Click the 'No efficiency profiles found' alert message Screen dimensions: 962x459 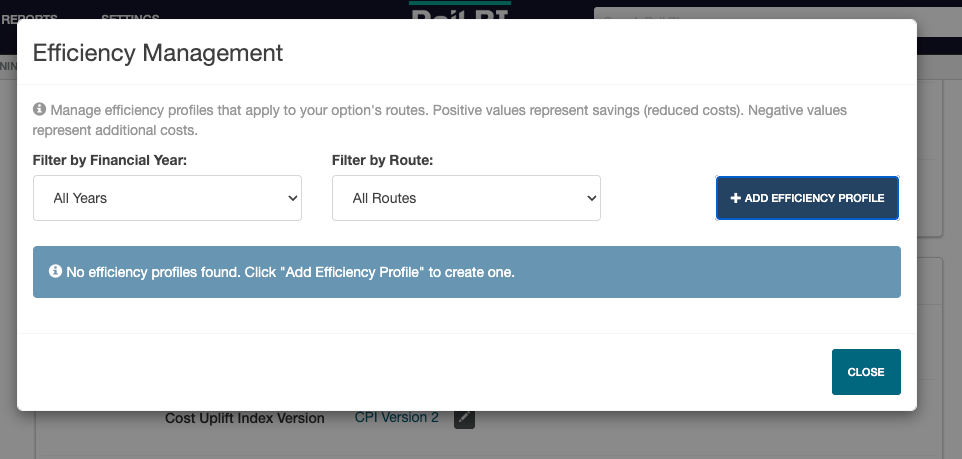[x=290, y=272]
